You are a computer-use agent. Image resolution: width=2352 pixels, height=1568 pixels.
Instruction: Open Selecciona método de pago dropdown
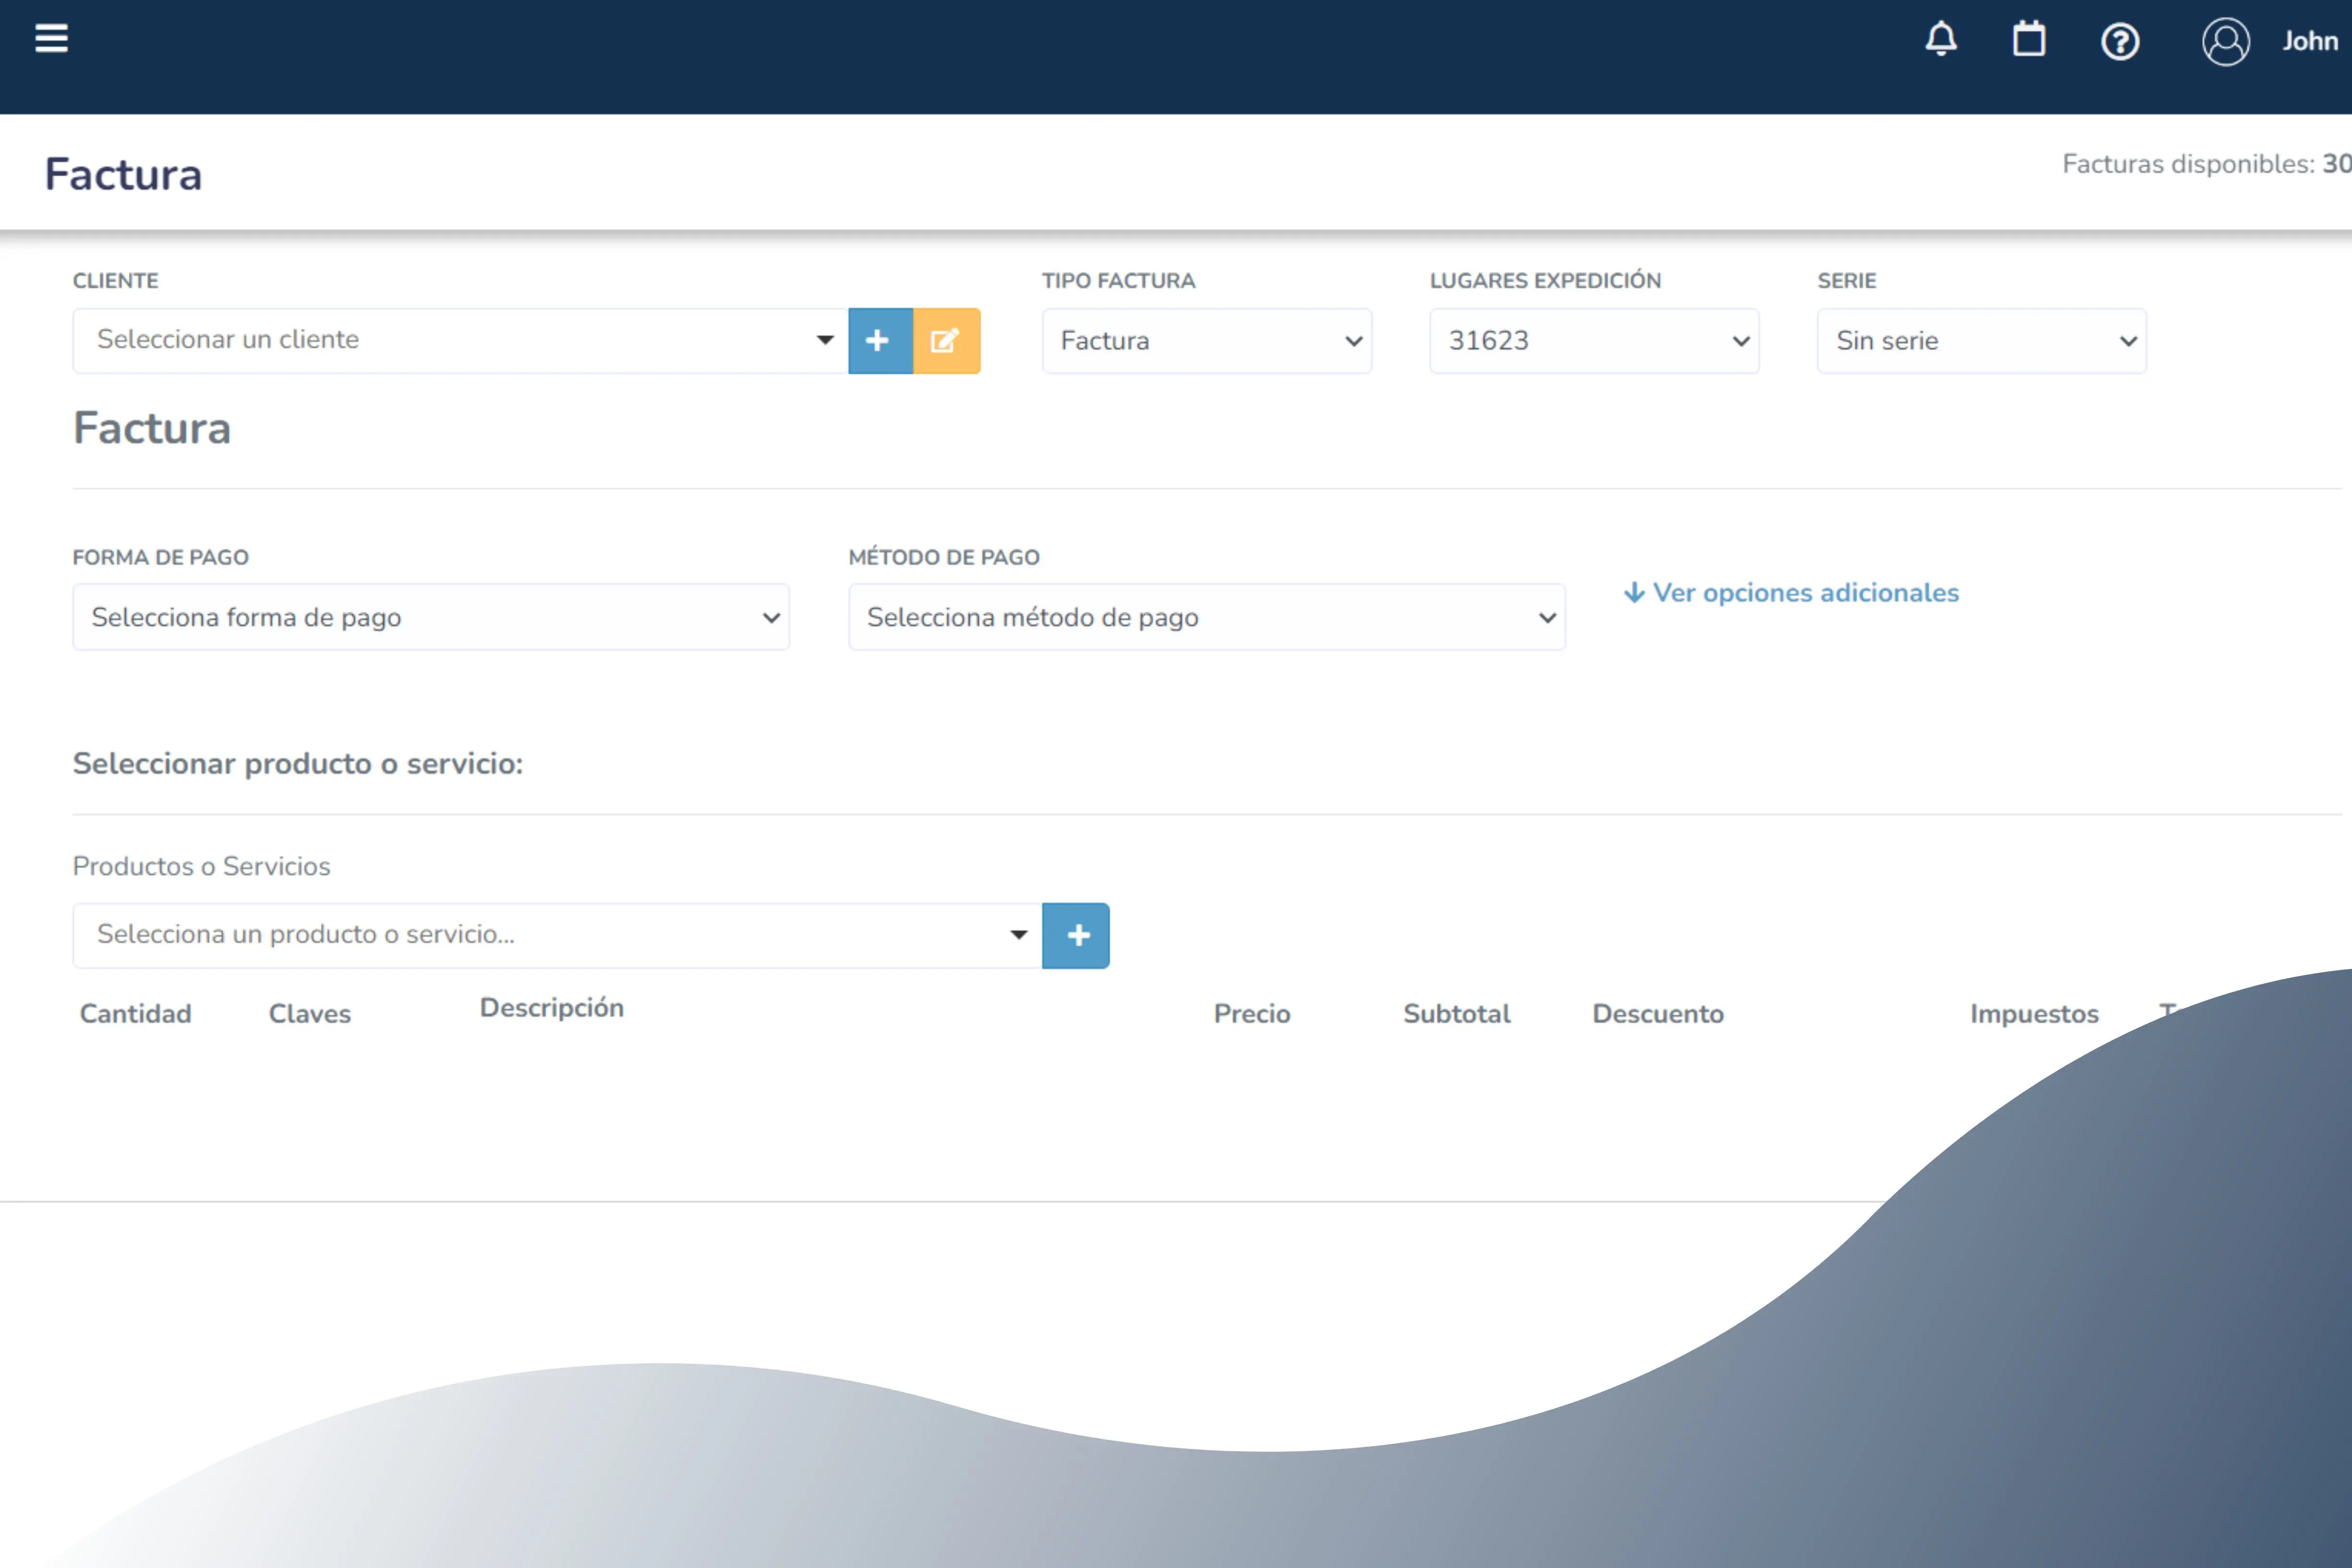coord(1206,617)
